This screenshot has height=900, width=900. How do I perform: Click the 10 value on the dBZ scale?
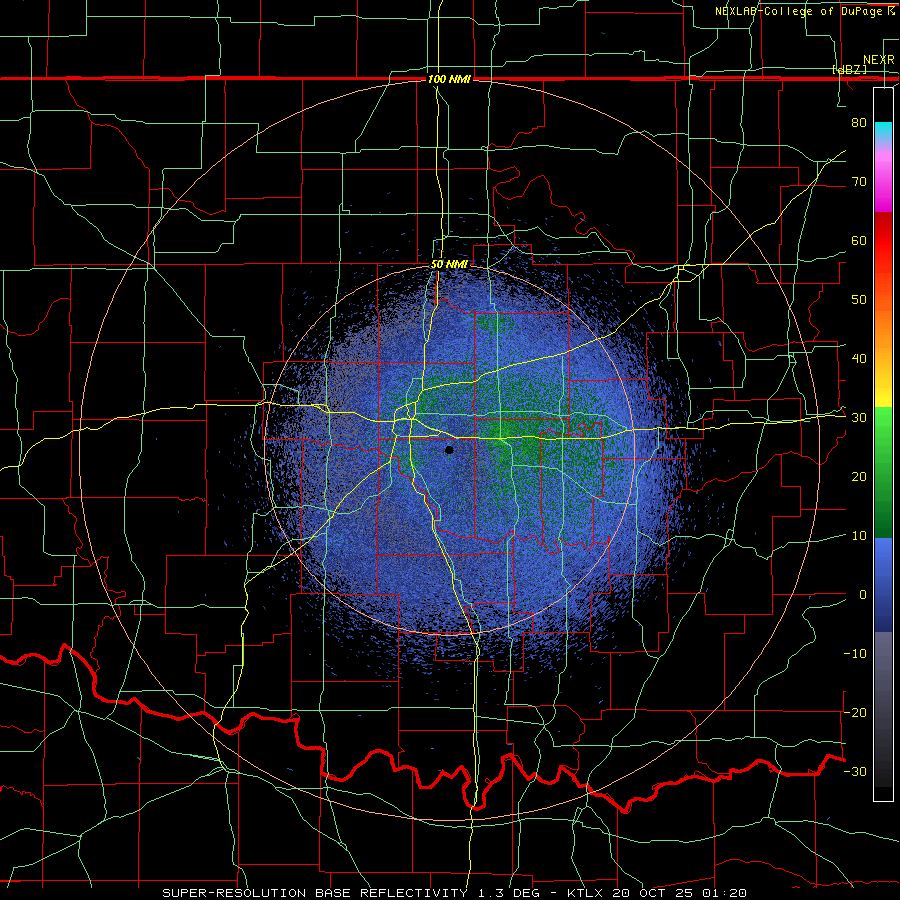(x=859, y=536)
